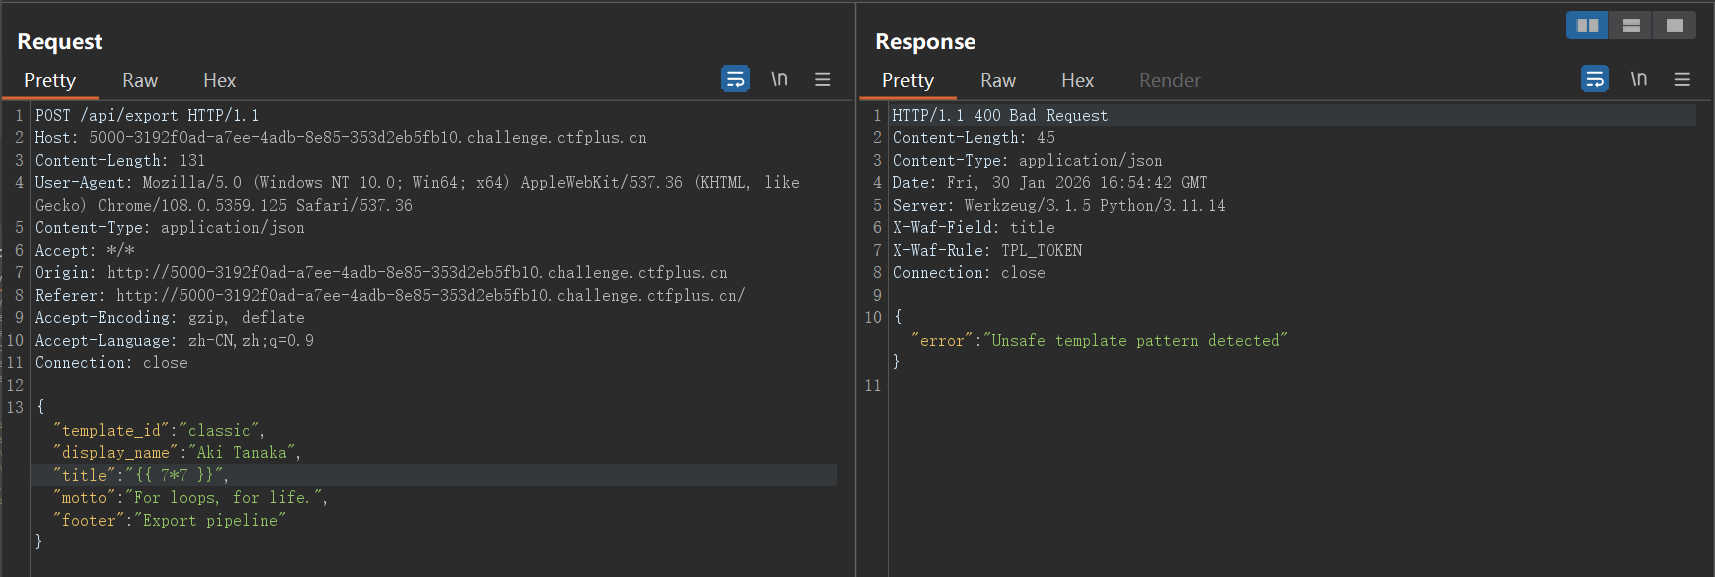
Task: Open the Raw tab in Request
Action: (x=140, y=81)
